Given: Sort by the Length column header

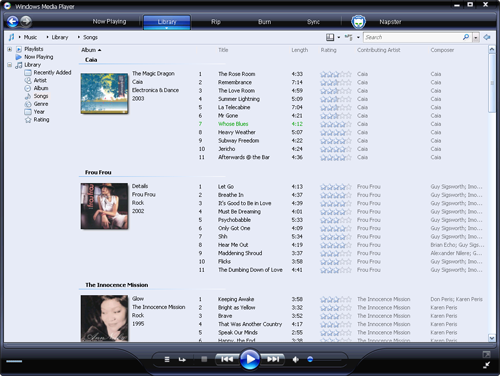Looking at the screenshot, I should click(300, 50).
